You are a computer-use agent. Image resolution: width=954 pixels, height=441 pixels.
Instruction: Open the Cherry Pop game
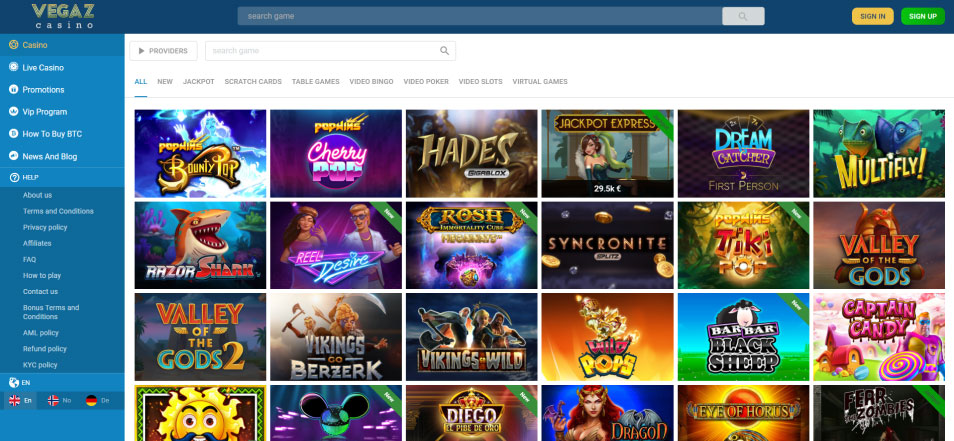(x=336, y=154)
